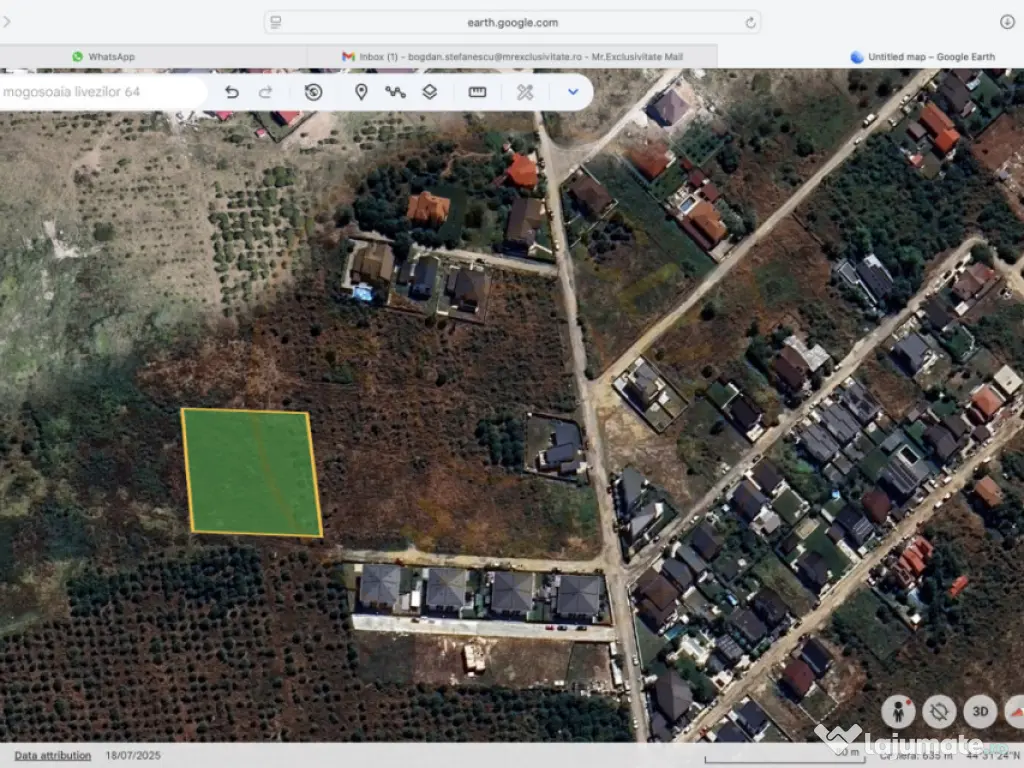Click the crossed tools icon in toolbar
Screen dimensions: 1024x768
pyautogui.click(x=525, y=92)
